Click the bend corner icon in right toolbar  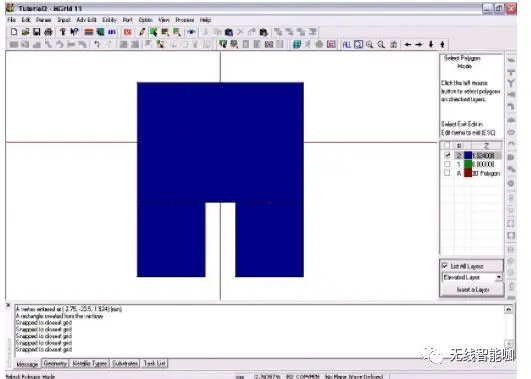511,107
